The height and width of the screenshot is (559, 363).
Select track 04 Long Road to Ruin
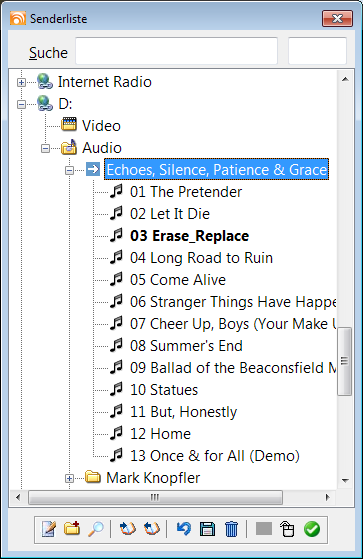[201, 258]
